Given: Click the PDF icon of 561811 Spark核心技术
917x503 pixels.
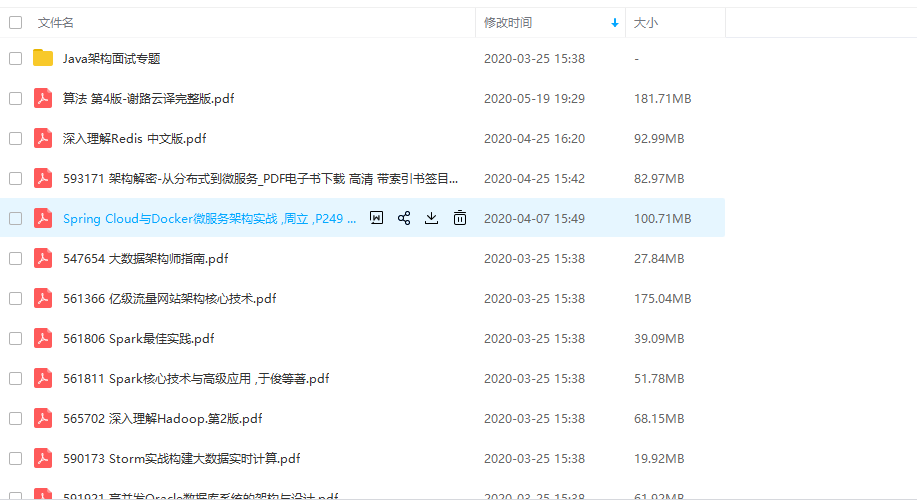Looking at the screenshot, I should tap(43, 378).
